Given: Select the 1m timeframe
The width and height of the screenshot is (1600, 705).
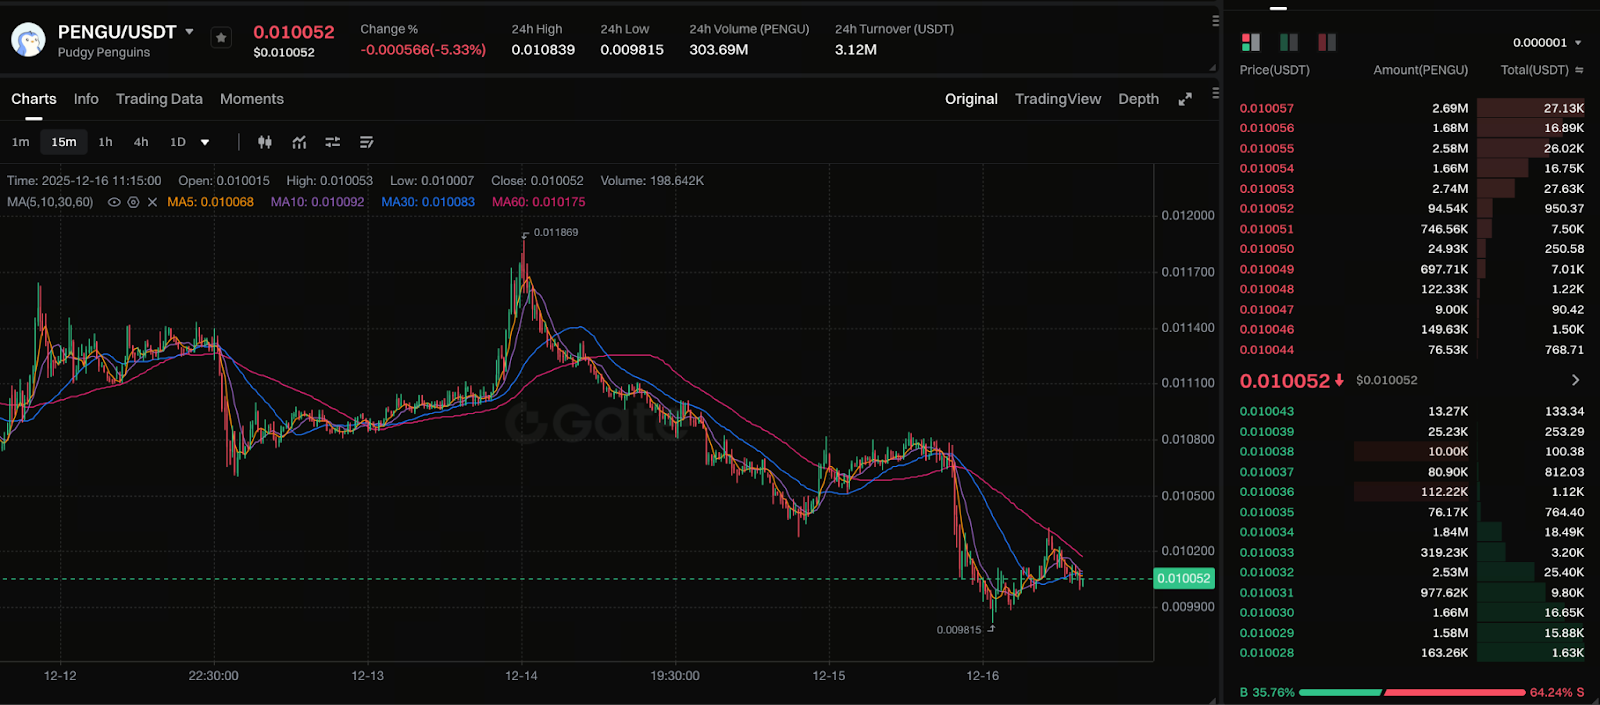Looking at the screenshot, I should (x=20, y=142).
